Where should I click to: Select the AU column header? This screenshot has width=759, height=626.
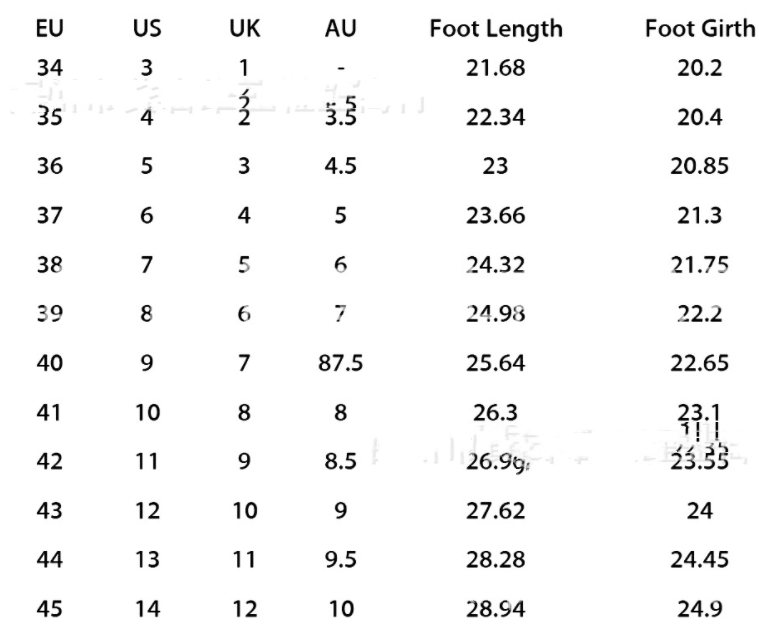(x=341, y=29)
